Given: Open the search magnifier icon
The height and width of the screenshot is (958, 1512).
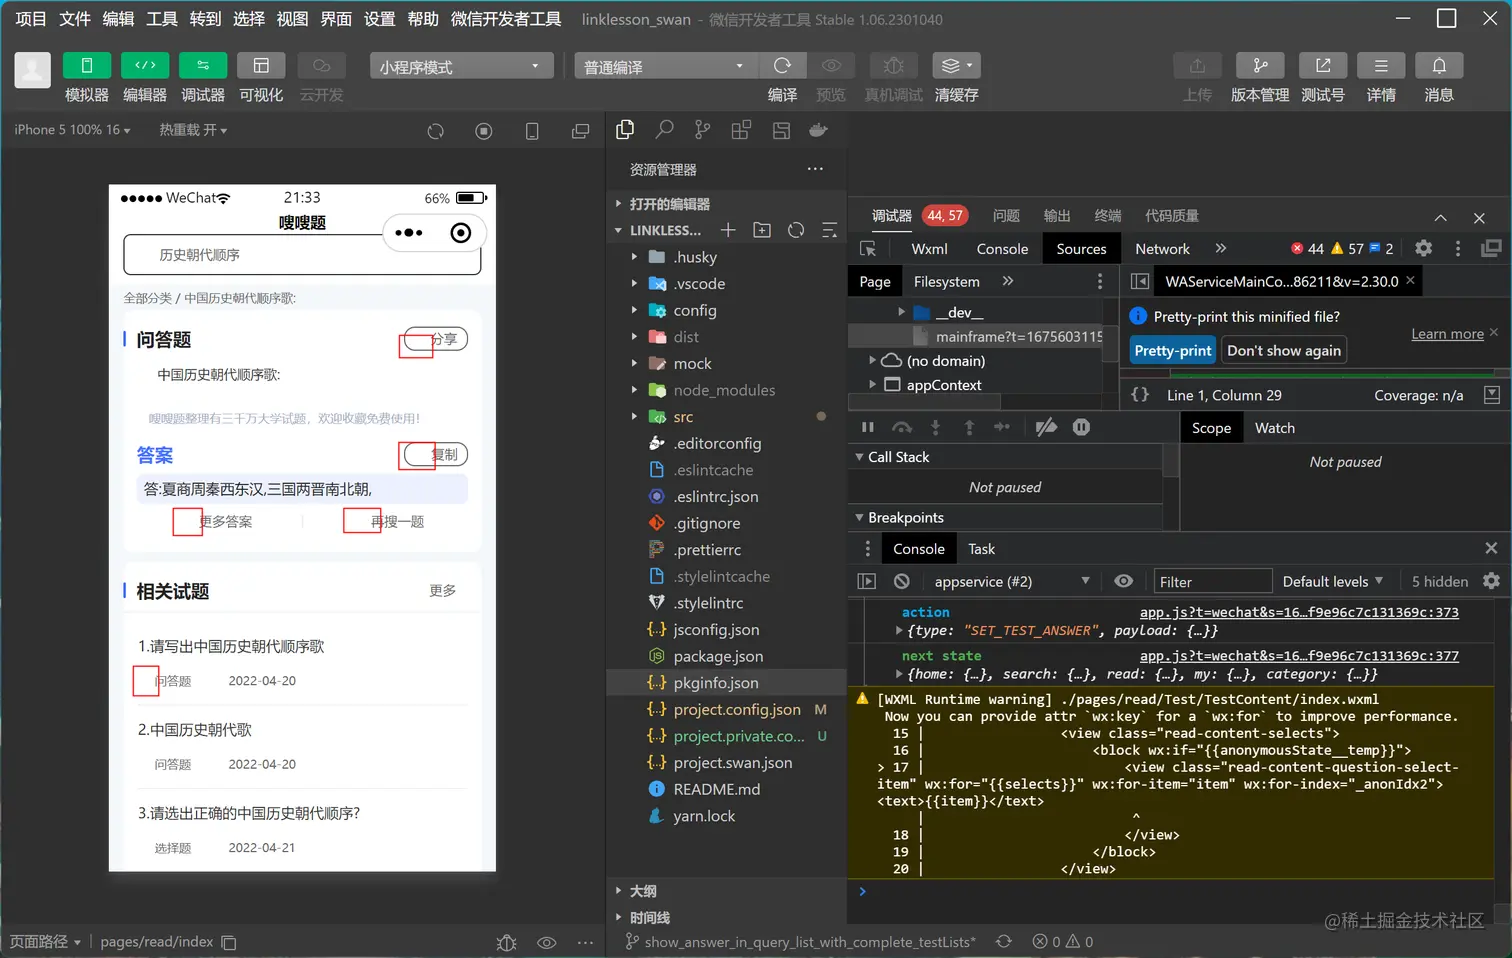Looking at the screenshot, I should point(664,129).
